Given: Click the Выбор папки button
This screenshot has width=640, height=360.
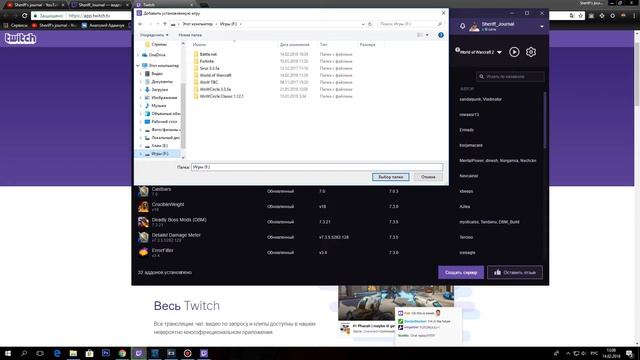Looking at the screenshot, I should 391,177.
